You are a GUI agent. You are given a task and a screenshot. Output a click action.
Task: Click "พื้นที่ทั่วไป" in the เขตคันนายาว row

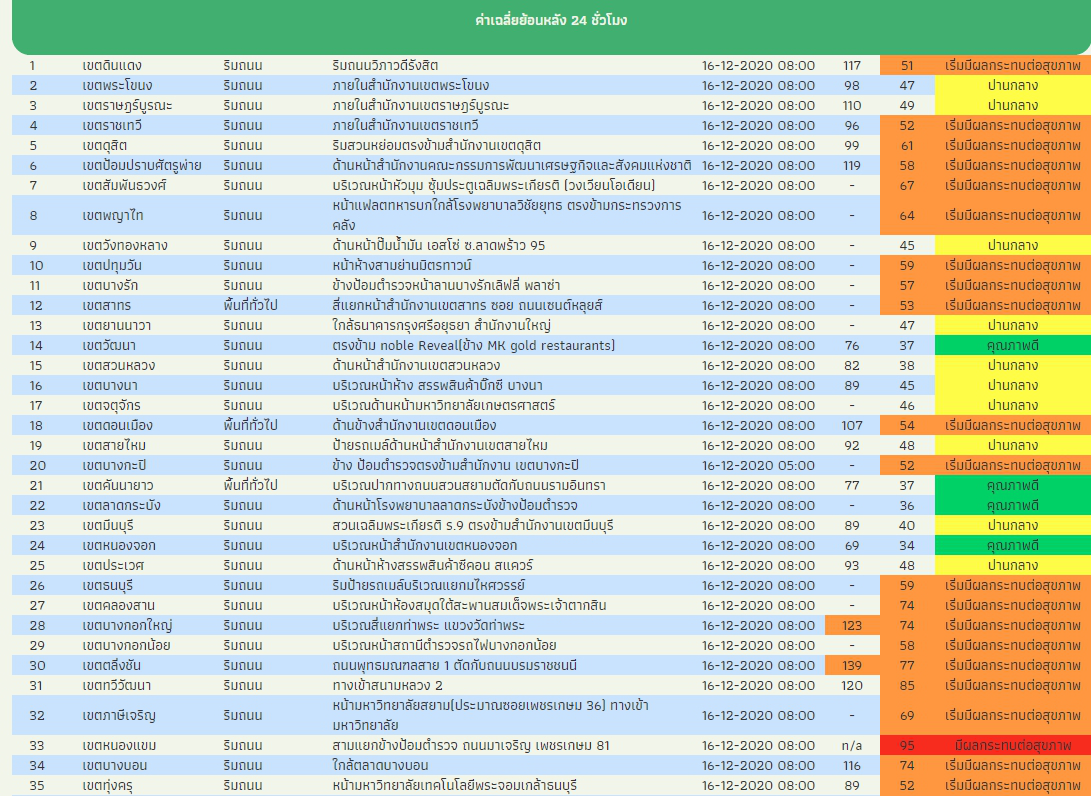(x=250, y=486)
